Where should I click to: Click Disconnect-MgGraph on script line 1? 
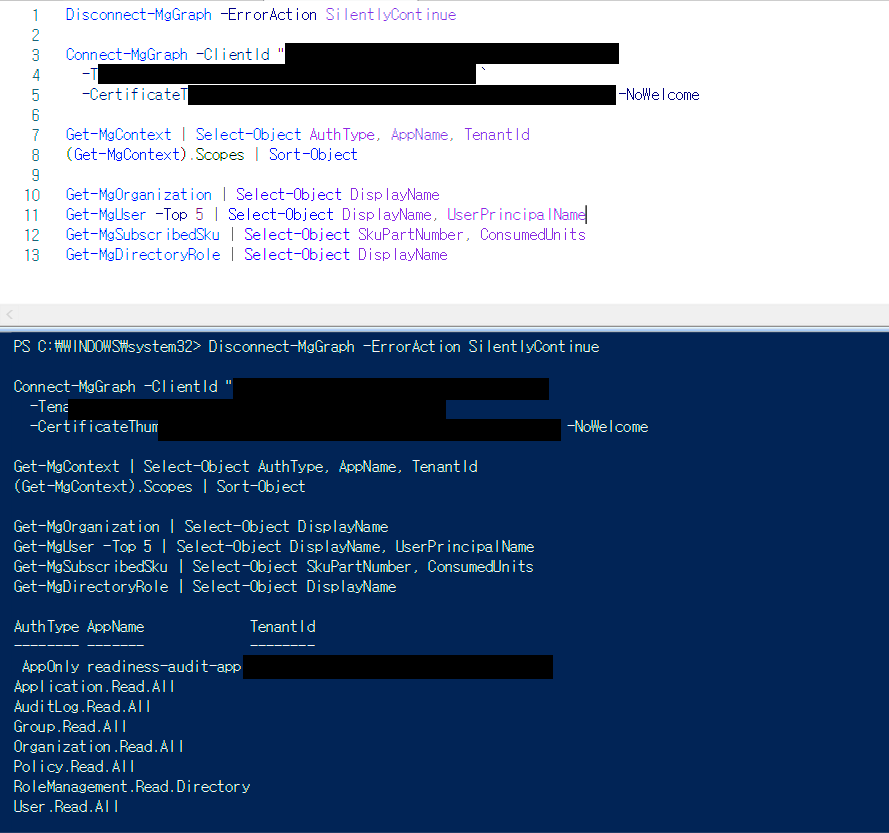point(138,15)
